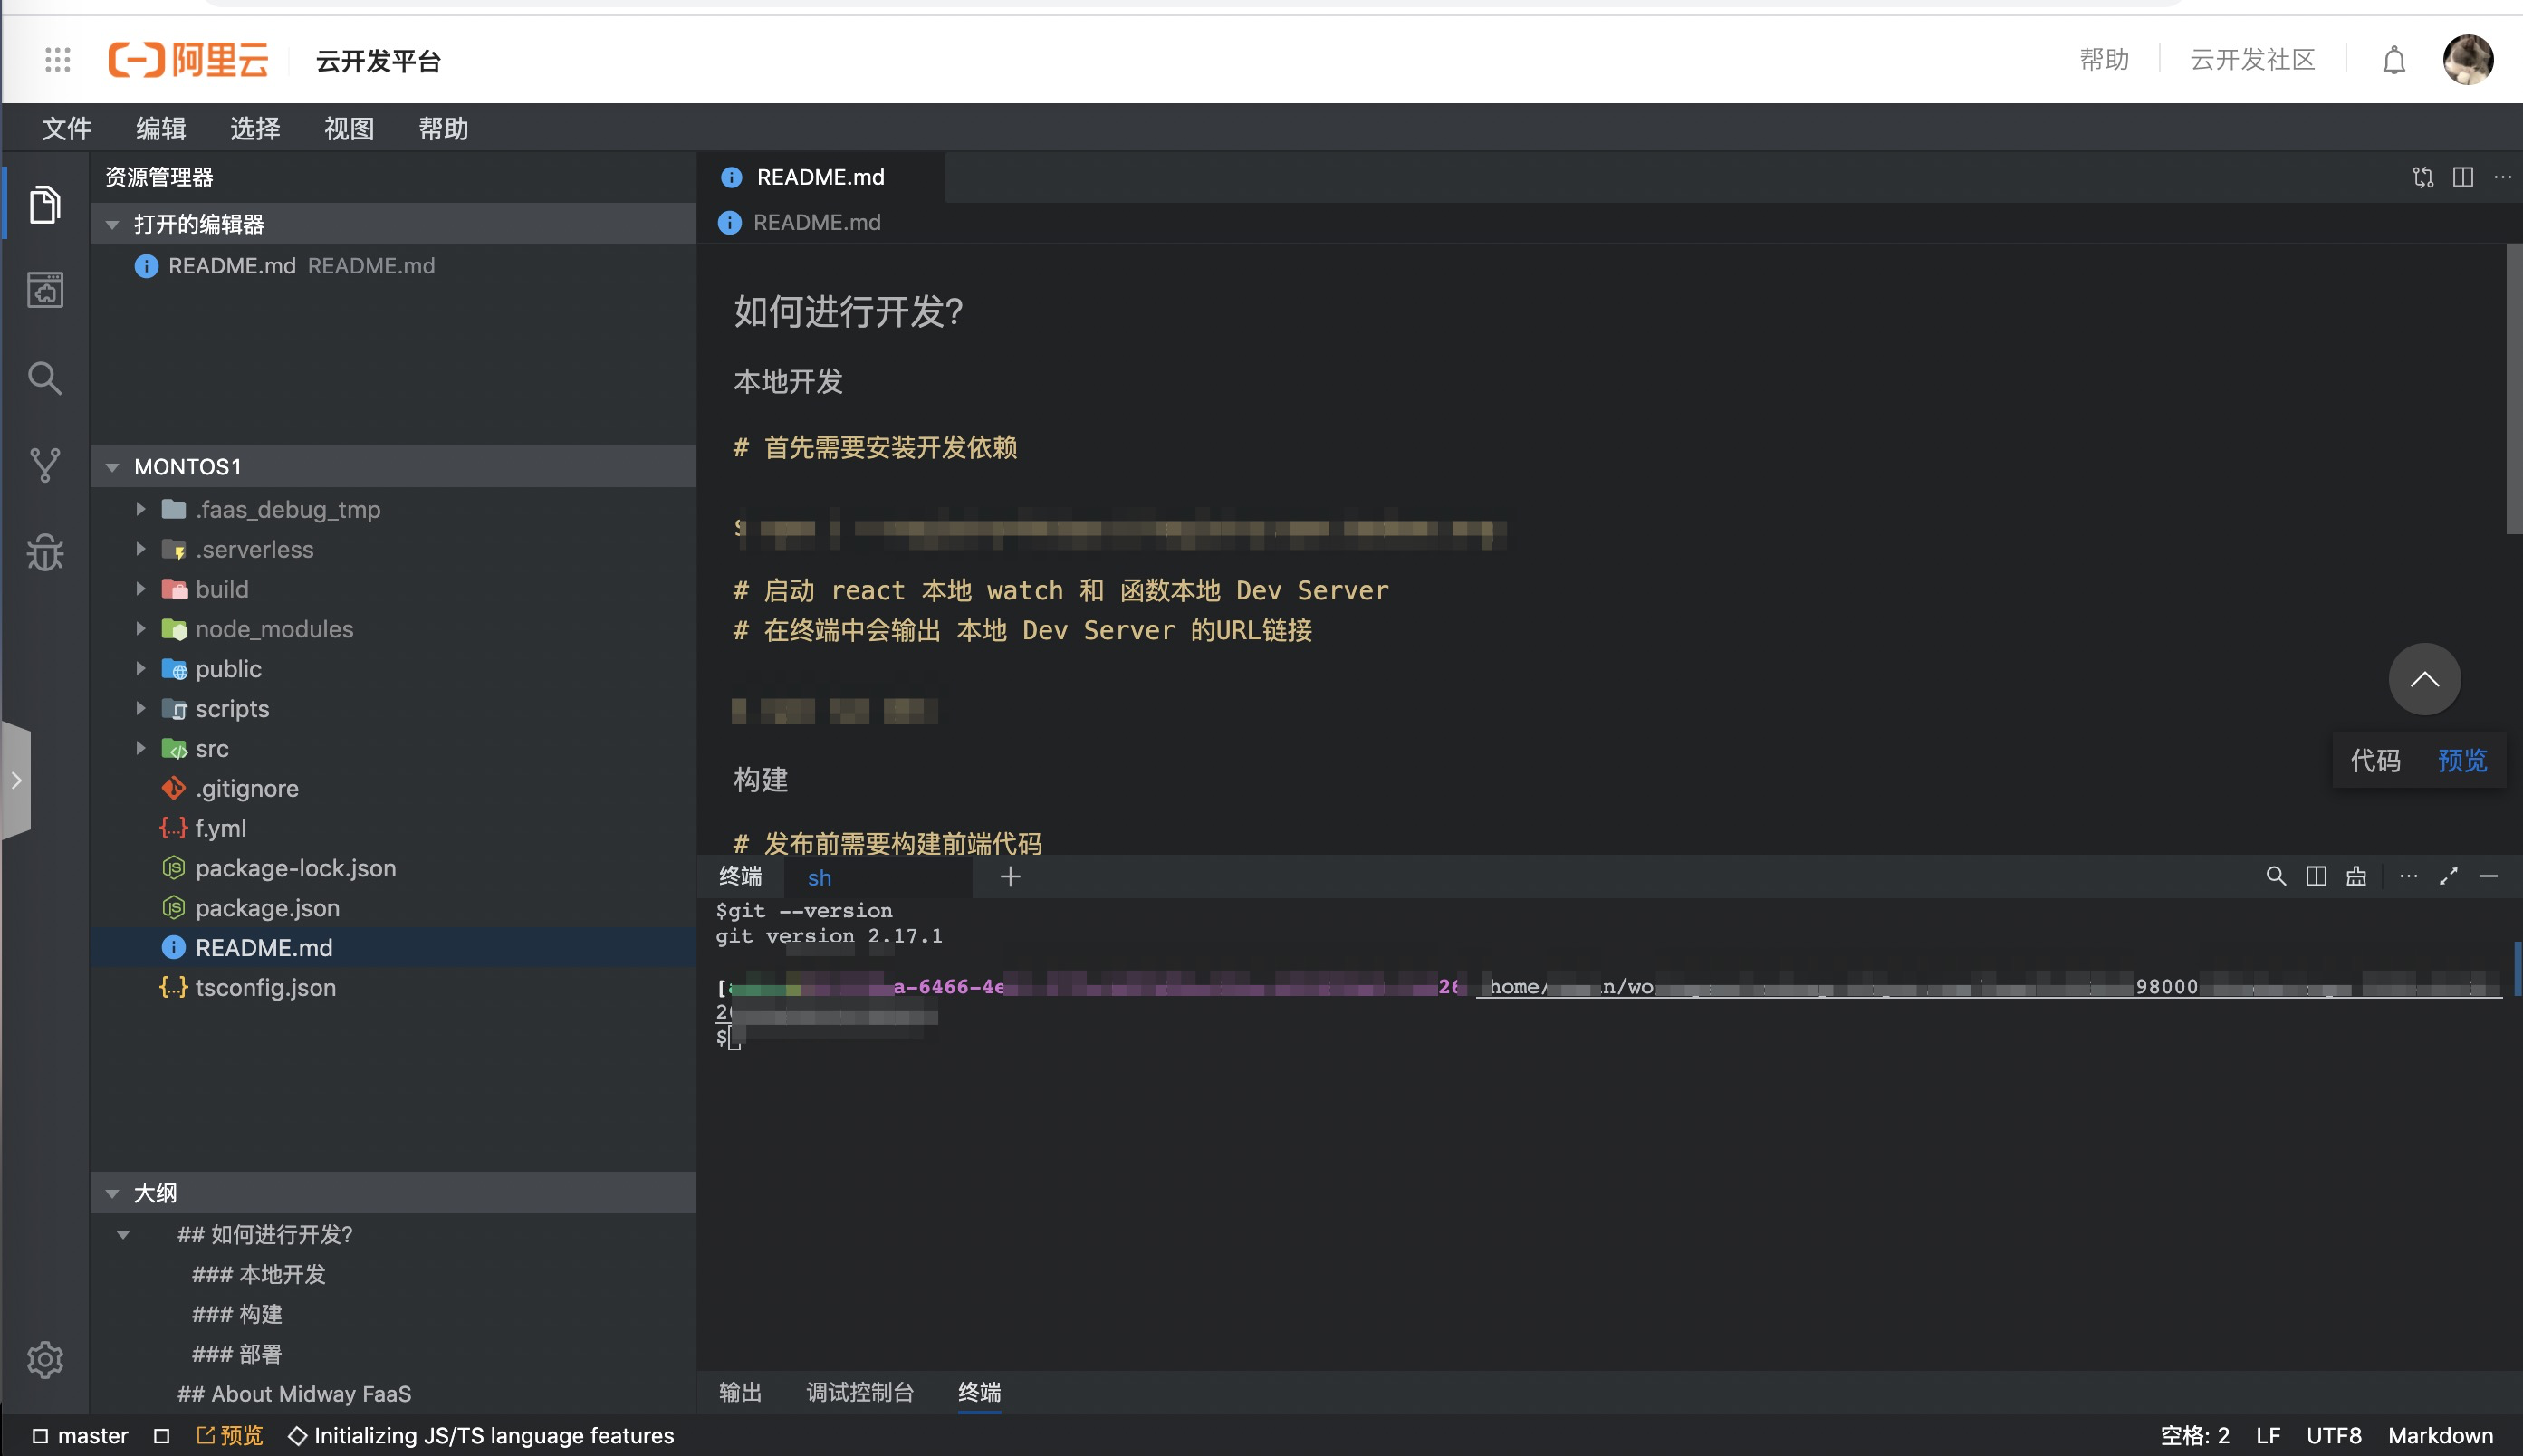This screenshot has width=2523, height=1456.
Task: Open the 文件 menu
Action: coord(66,128)
